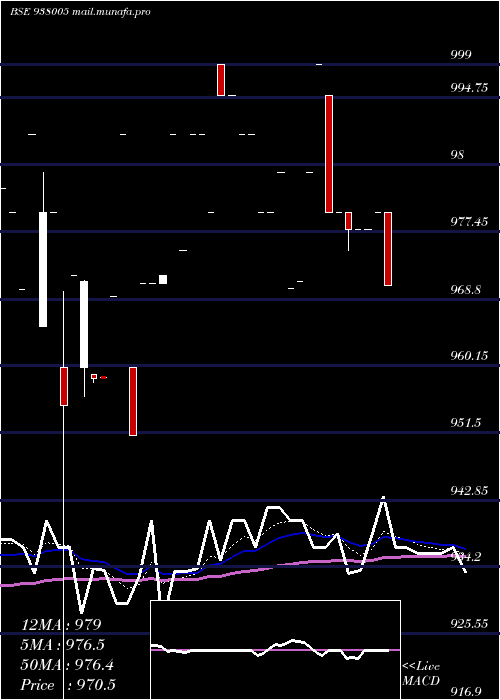Click the '<<Live MACD' label
The width and height of the screenshot is (500, 700).
click(421, 674)
